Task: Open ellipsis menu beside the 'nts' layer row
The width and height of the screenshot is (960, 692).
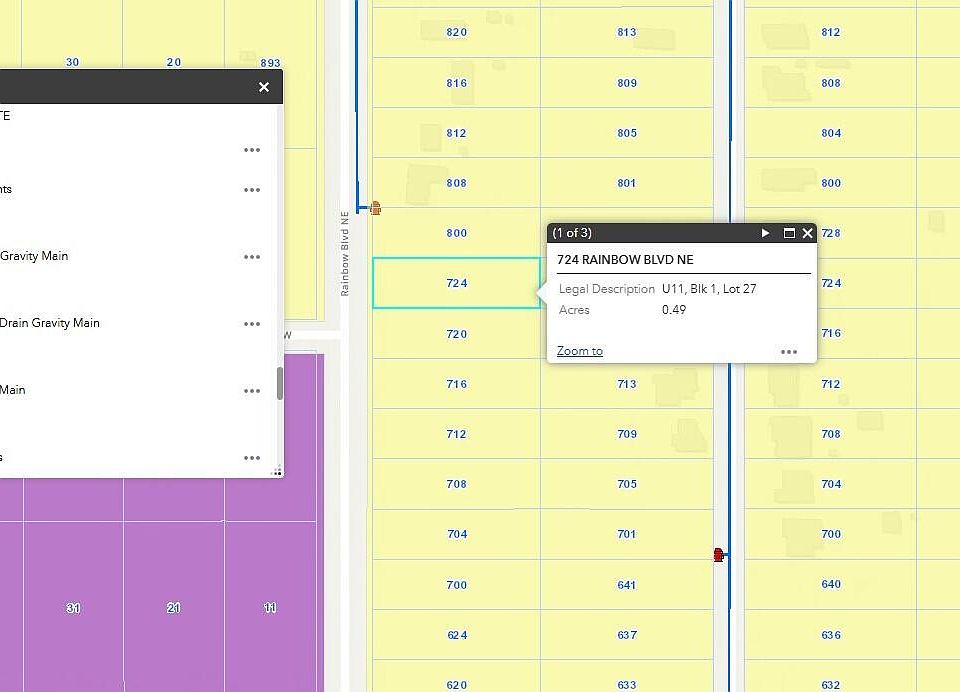Action: click(252, 190)
